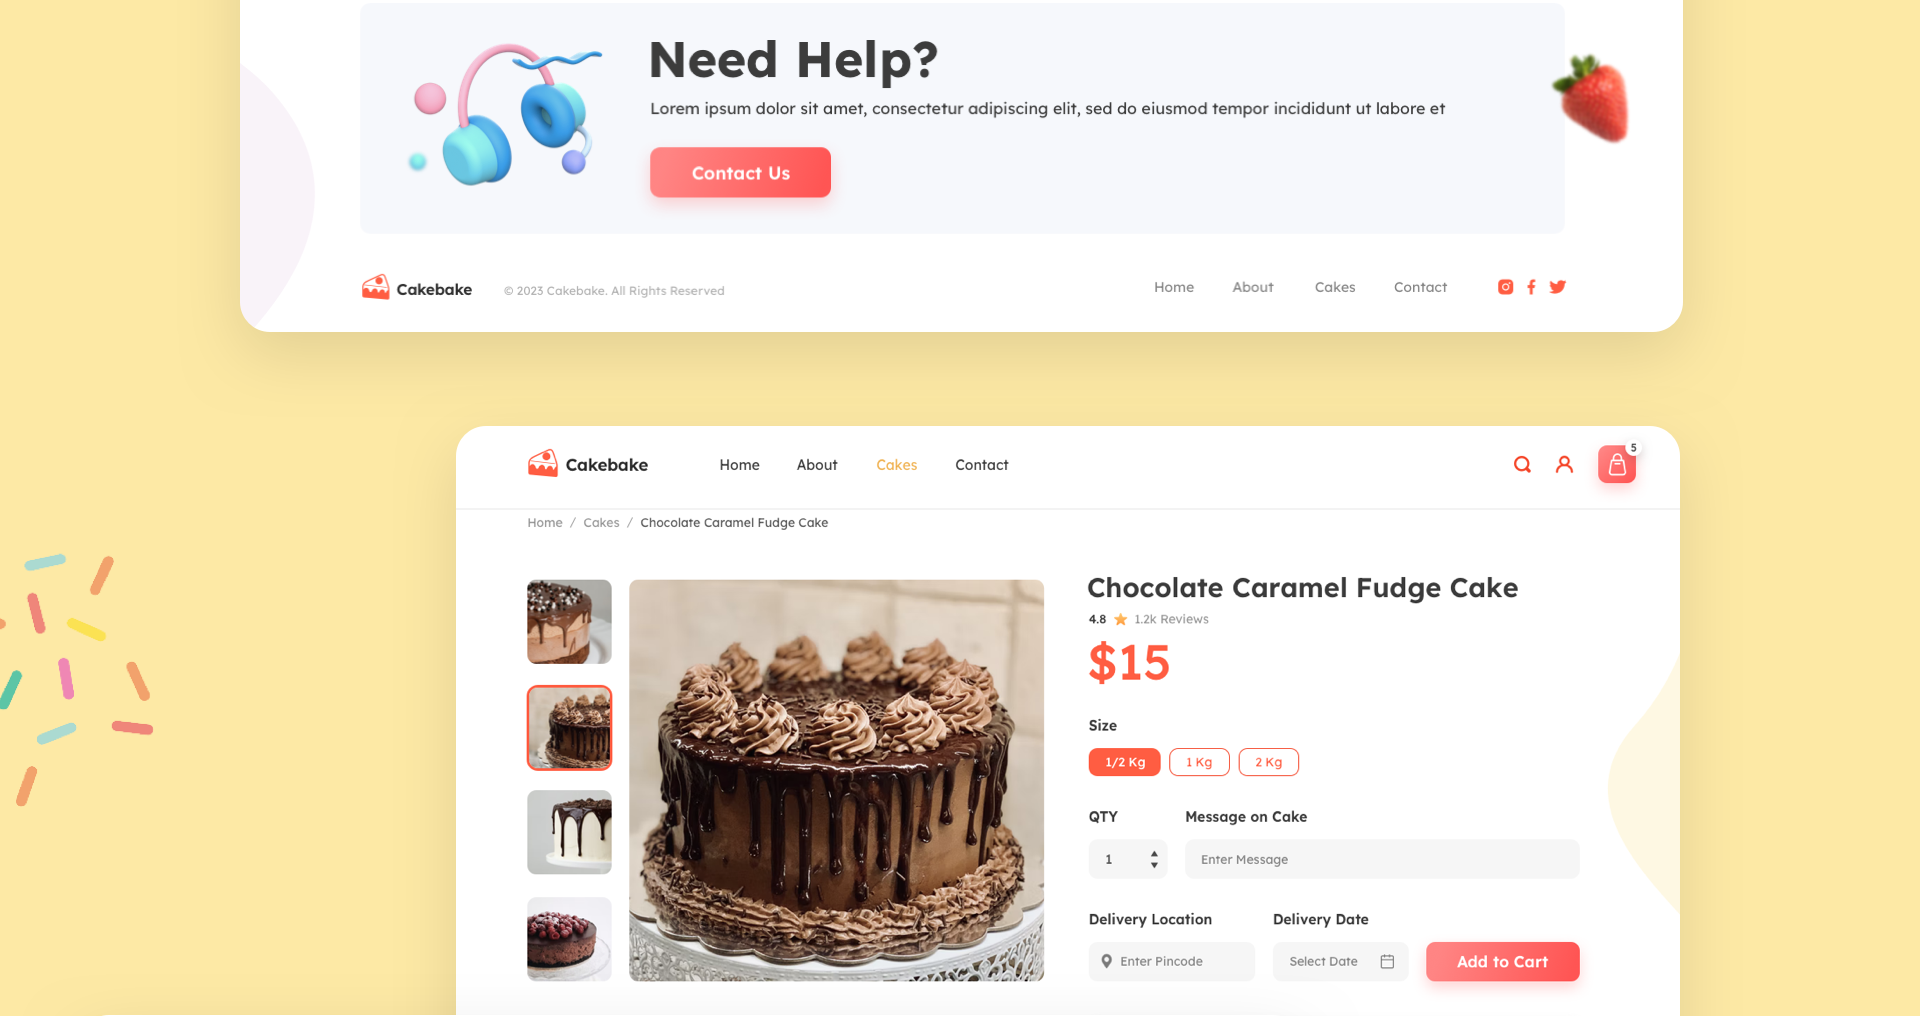Click the Enter Message input field

pyautogui.click(x=1382, y=859)
